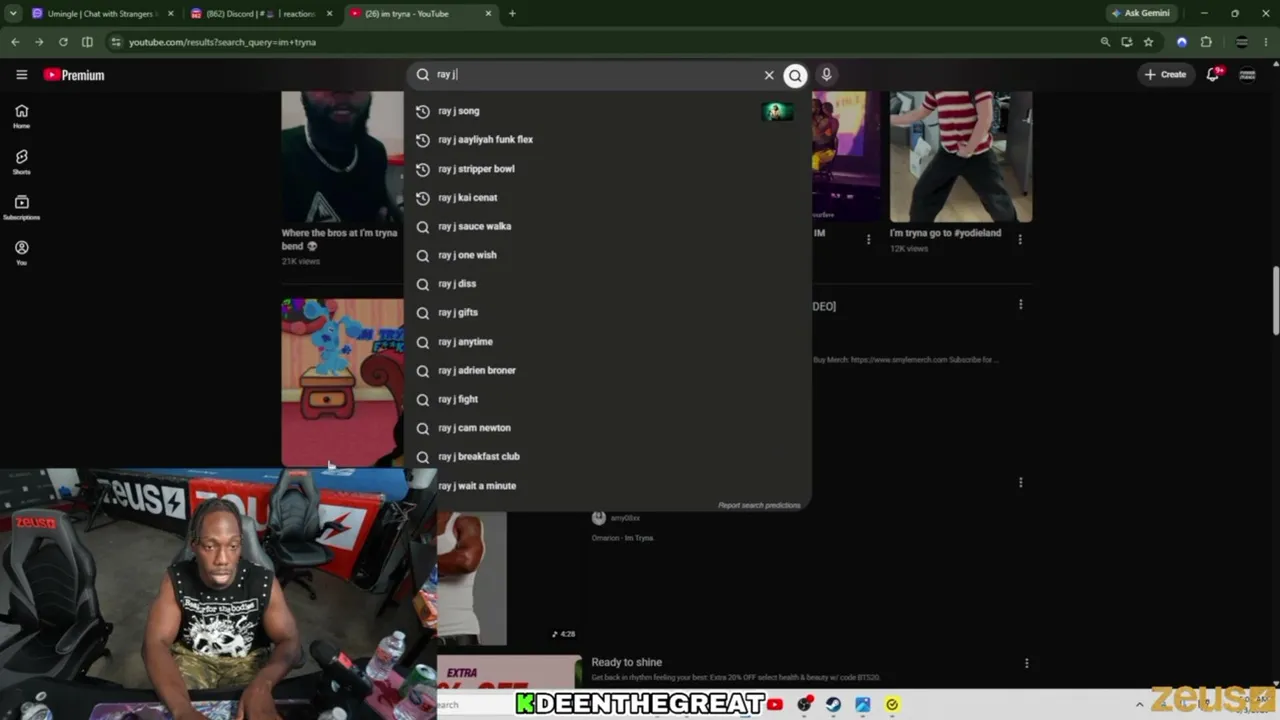1280x720 pixels.
Task: Open the YouTube notifications bell
Action: (x=1213, y=74)
